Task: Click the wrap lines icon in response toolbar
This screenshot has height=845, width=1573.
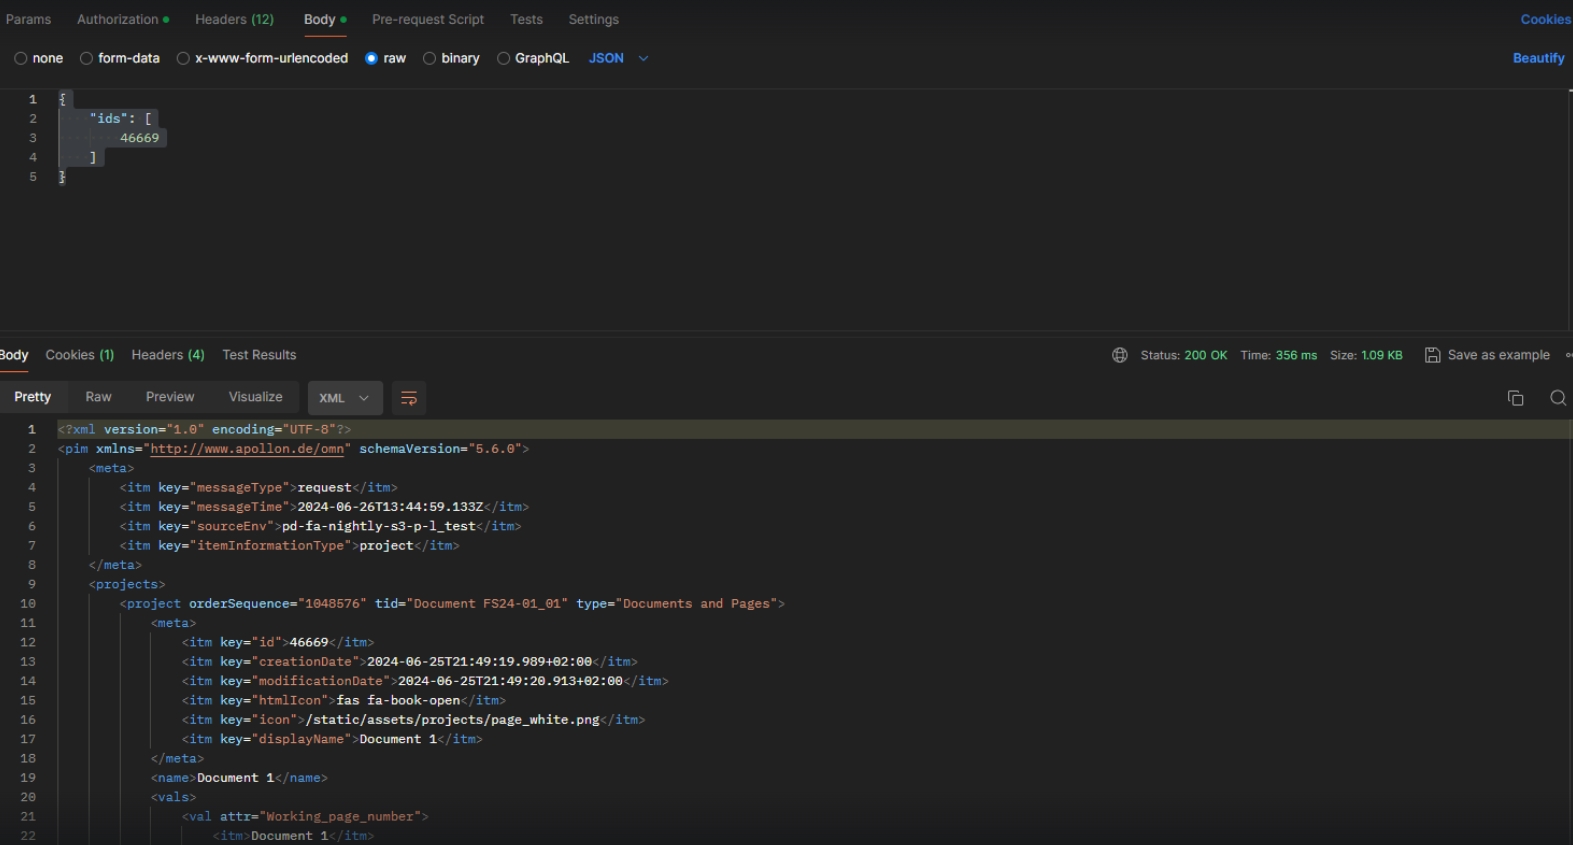Action: [408, 398]
